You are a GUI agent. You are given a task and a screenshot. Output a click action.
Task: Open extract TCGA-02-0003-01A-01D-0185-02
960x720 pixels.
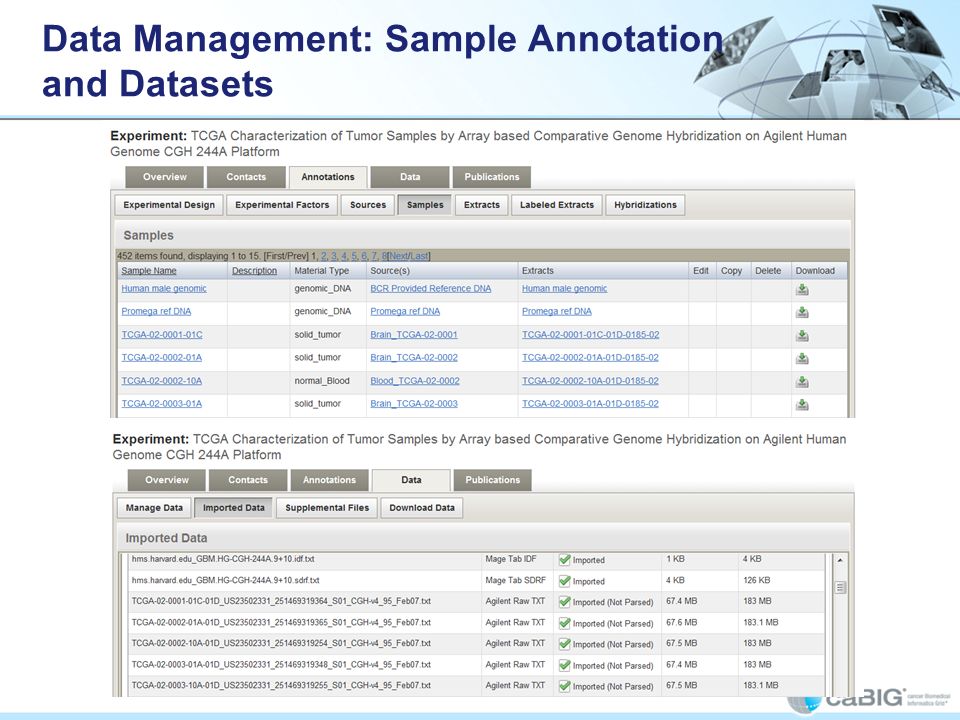(590, 404)
